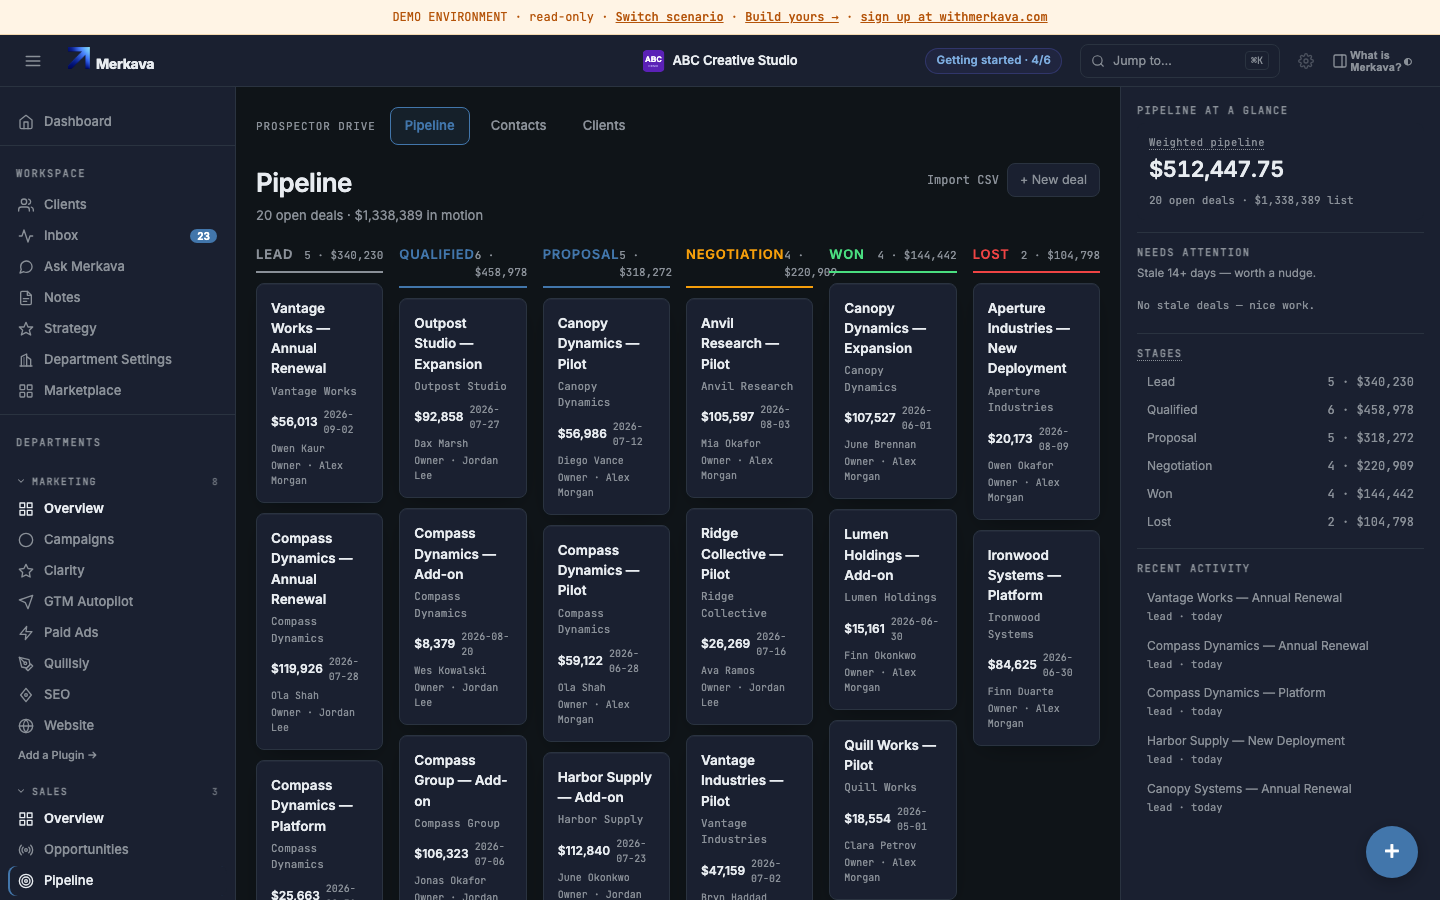This screenshot has width=1440, height=900.
Task: Click the Clients people icon
Action: click(x=26, y=205)
